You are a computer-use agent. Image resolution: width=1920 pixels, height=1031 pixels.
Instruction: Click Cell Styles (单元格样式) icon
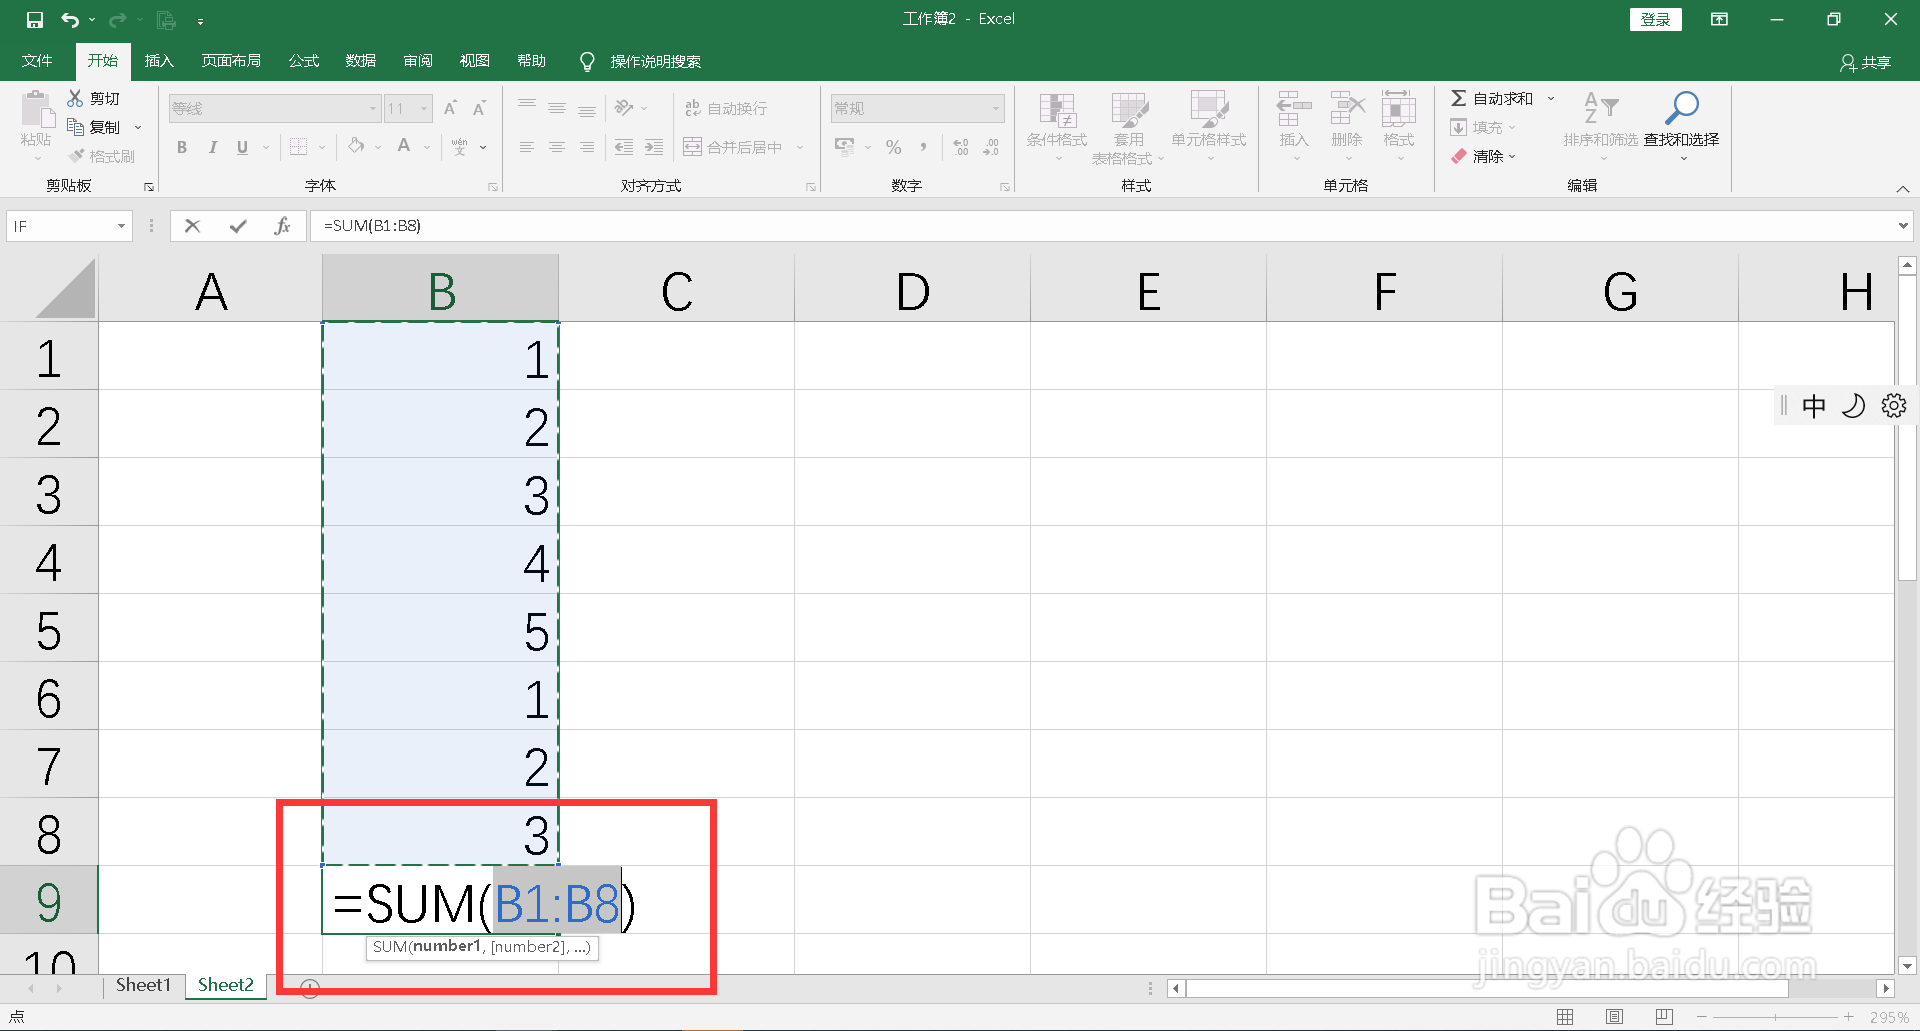click(1209, 109)
